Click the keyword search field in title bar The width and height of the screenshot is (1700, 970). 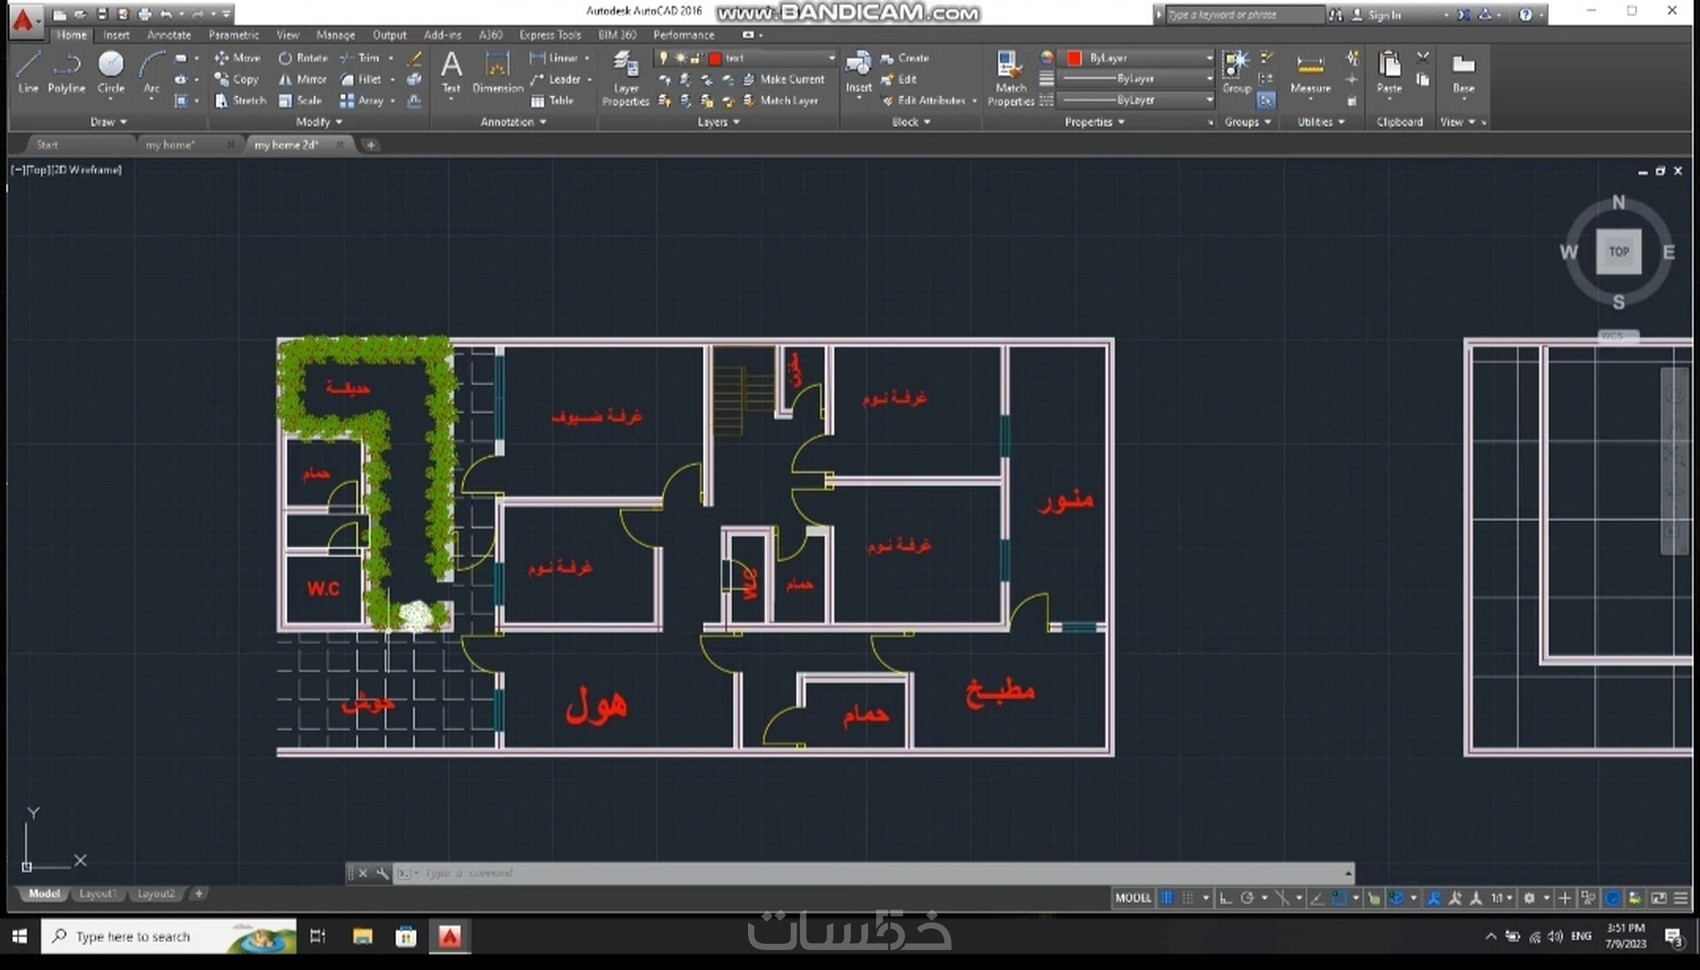(1244, 15)
